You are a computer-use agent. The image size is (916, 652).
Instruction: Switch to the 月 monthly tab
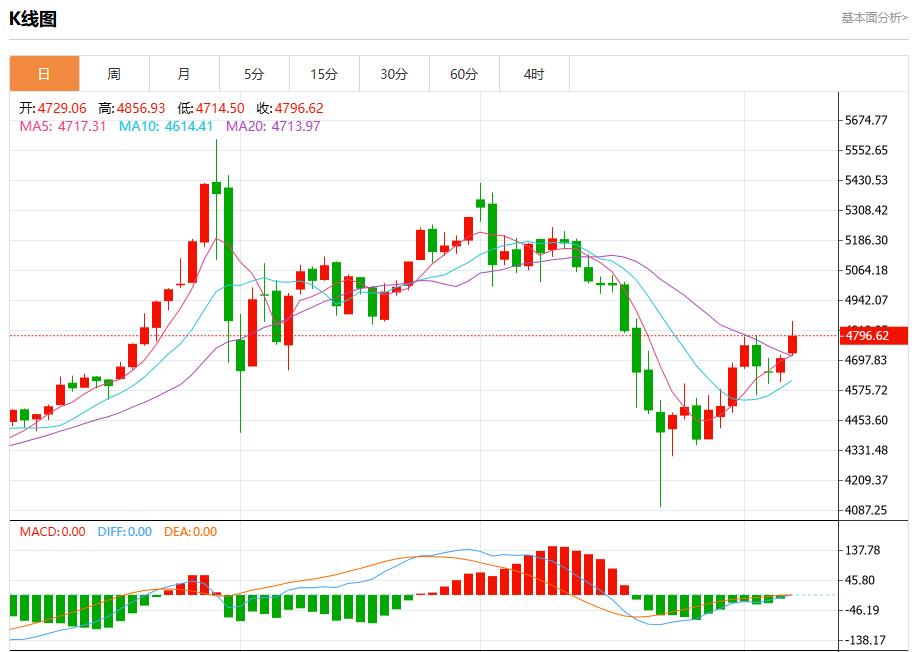pyautogui.click(x=184, y=74)
